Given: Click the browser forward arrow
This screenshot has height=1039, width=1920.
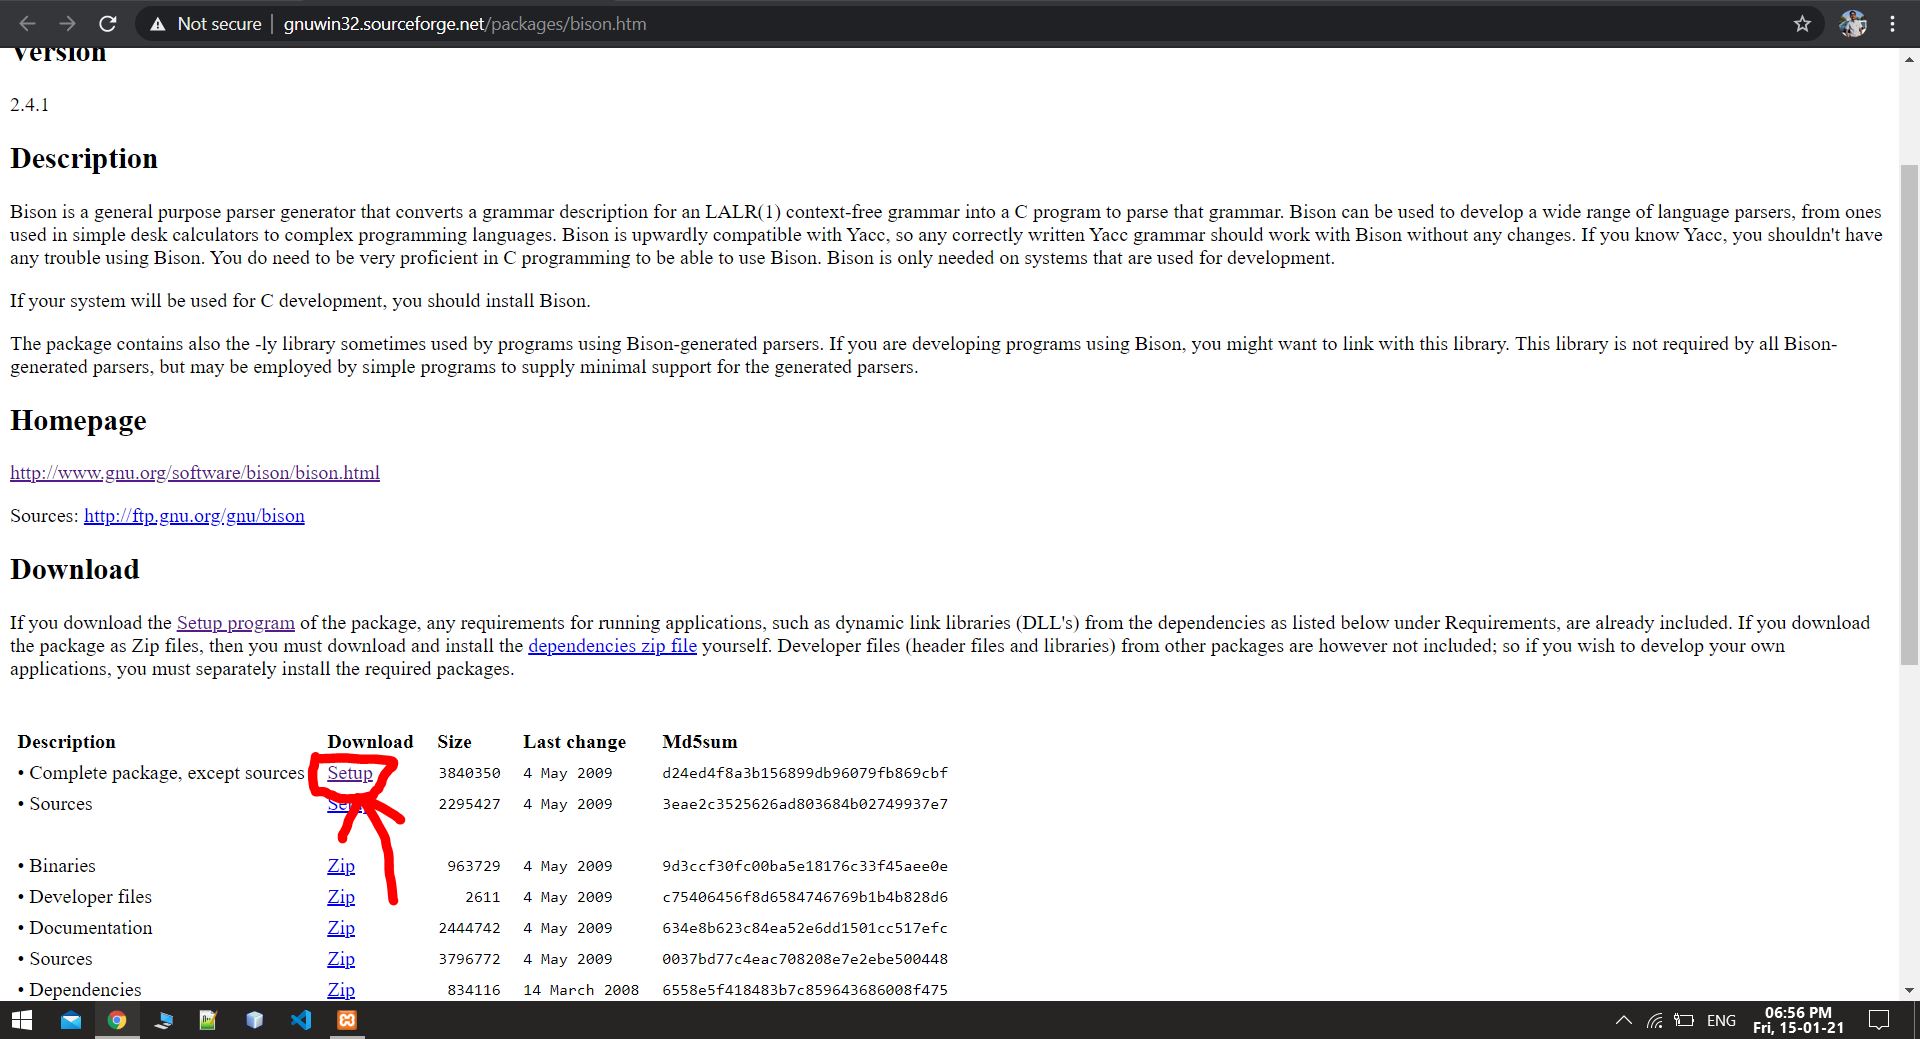Looking at the screenshot, I should click(67, 23).
